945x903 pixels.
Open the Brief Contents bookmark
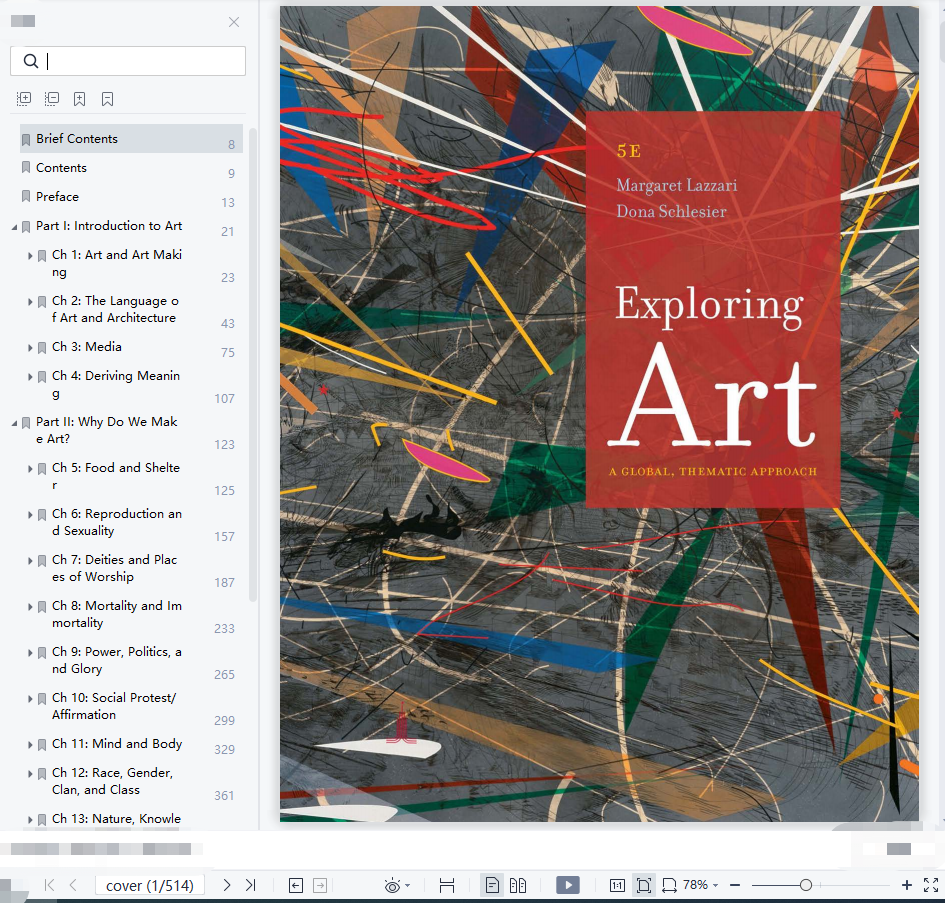pyautogui.click(x=131, y=139)
